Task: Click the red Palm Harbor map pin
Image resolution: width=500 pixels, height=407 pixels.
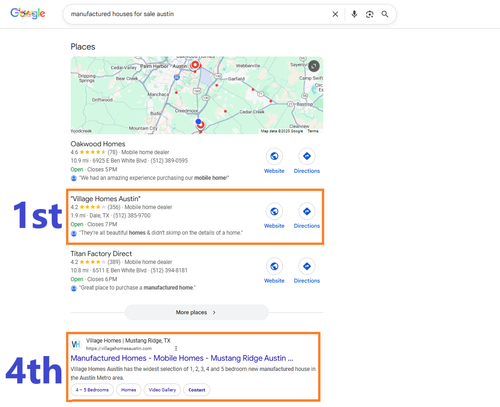Action: pyautogui.click(x=195, y=65)
